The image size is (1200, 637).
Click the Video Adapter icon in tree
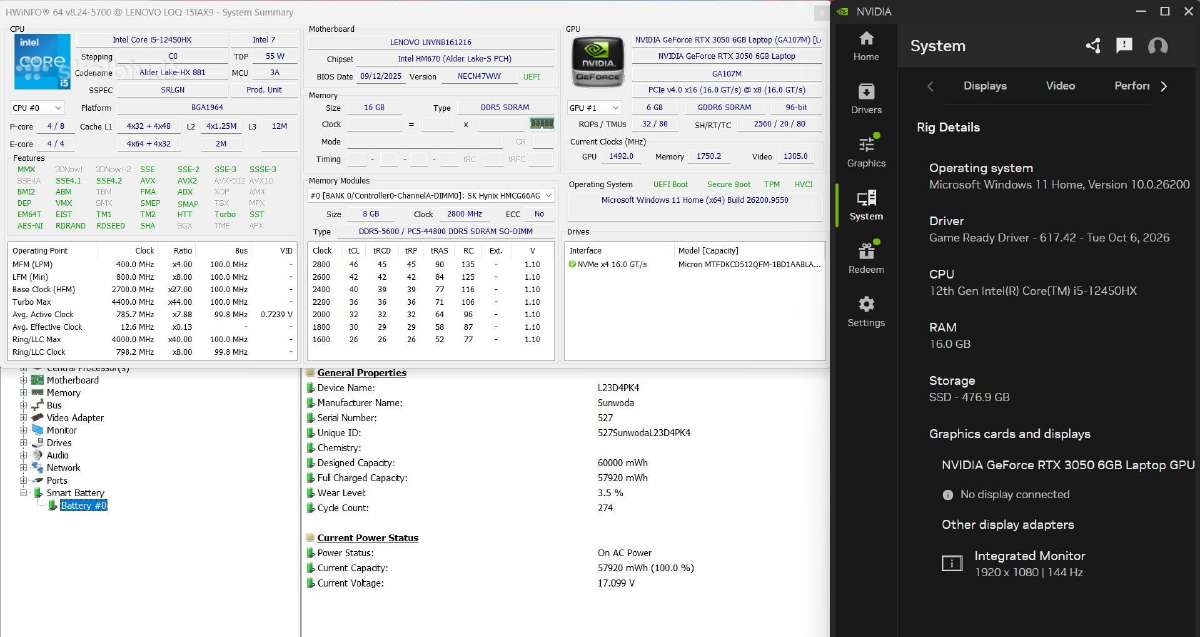[37, 418]
